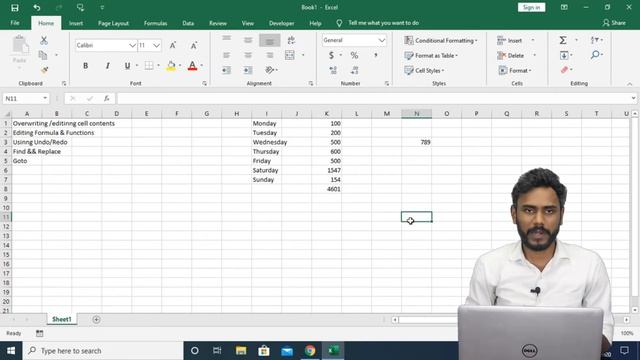Open the Orientation text rotation icon
The width and height of the screenshot is (640, 360).
(270, 70)
